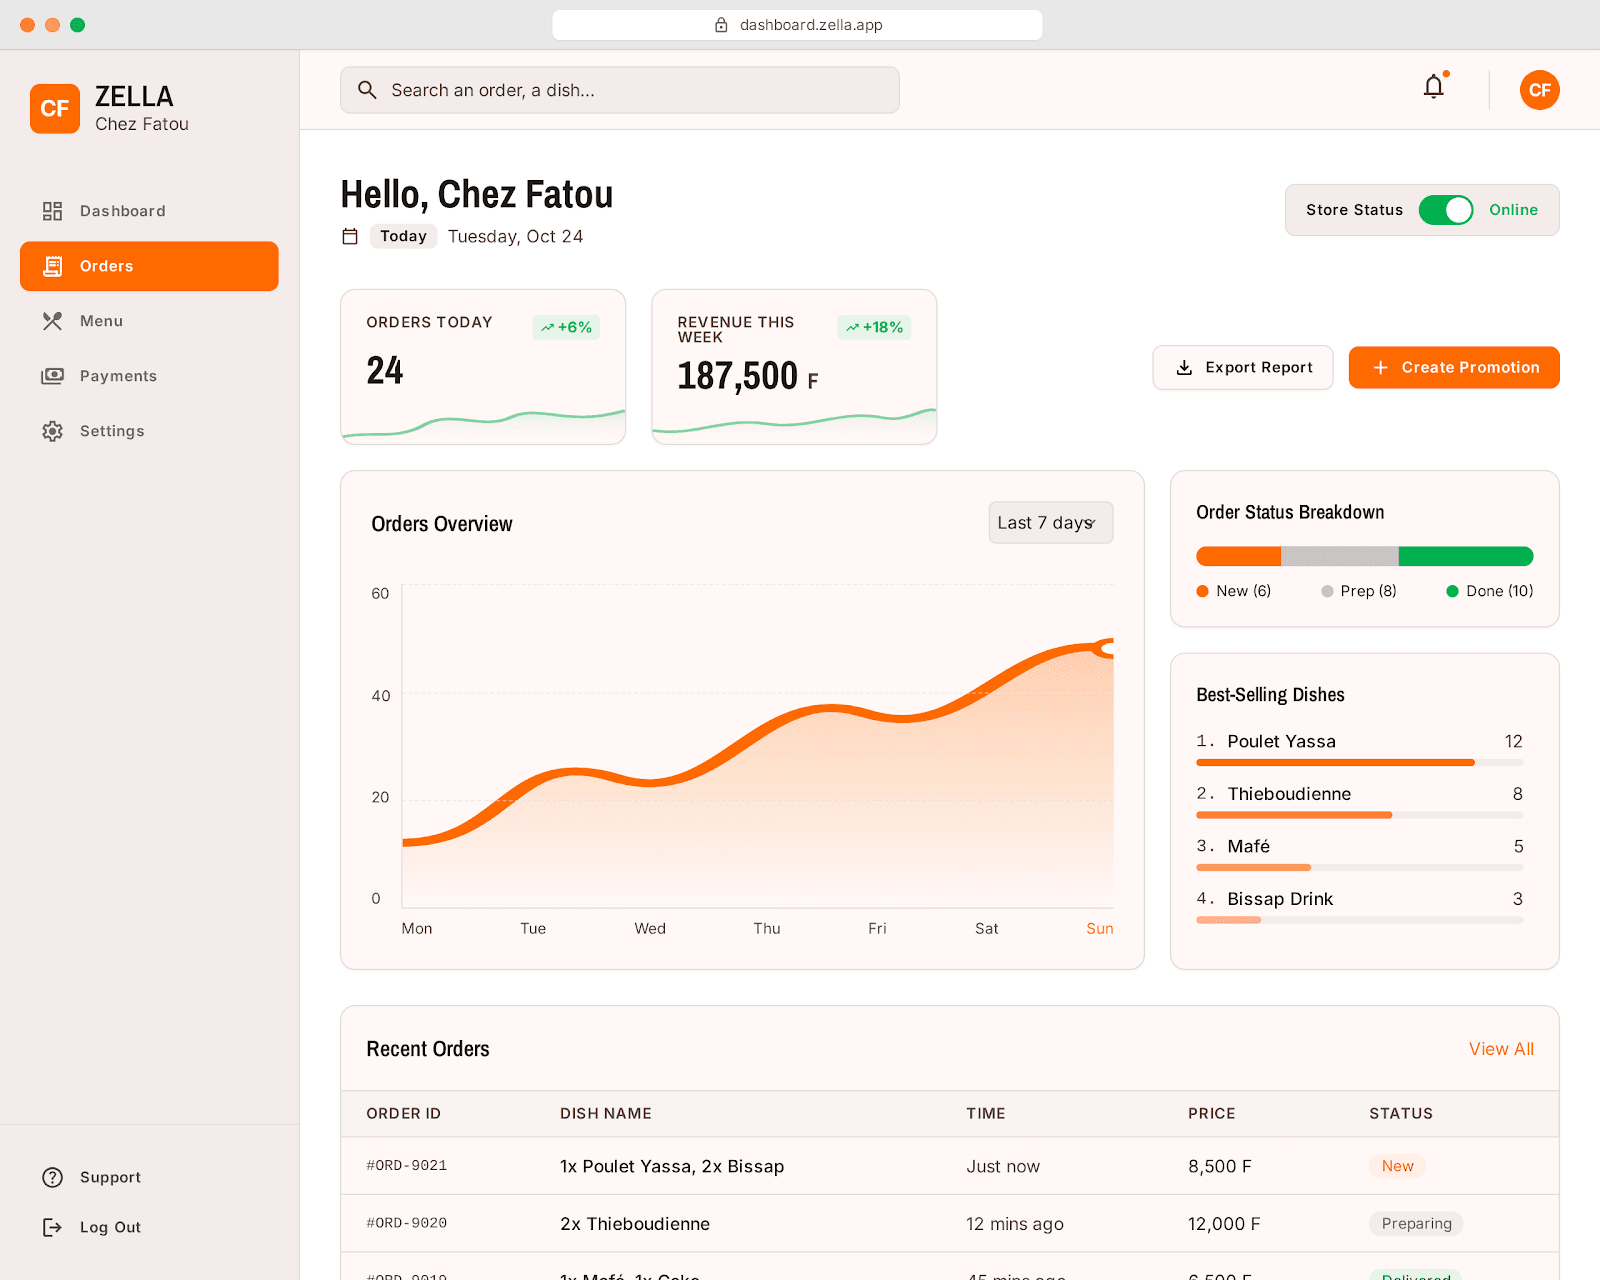Click the Payments cash icon

(x=52, y=376)
